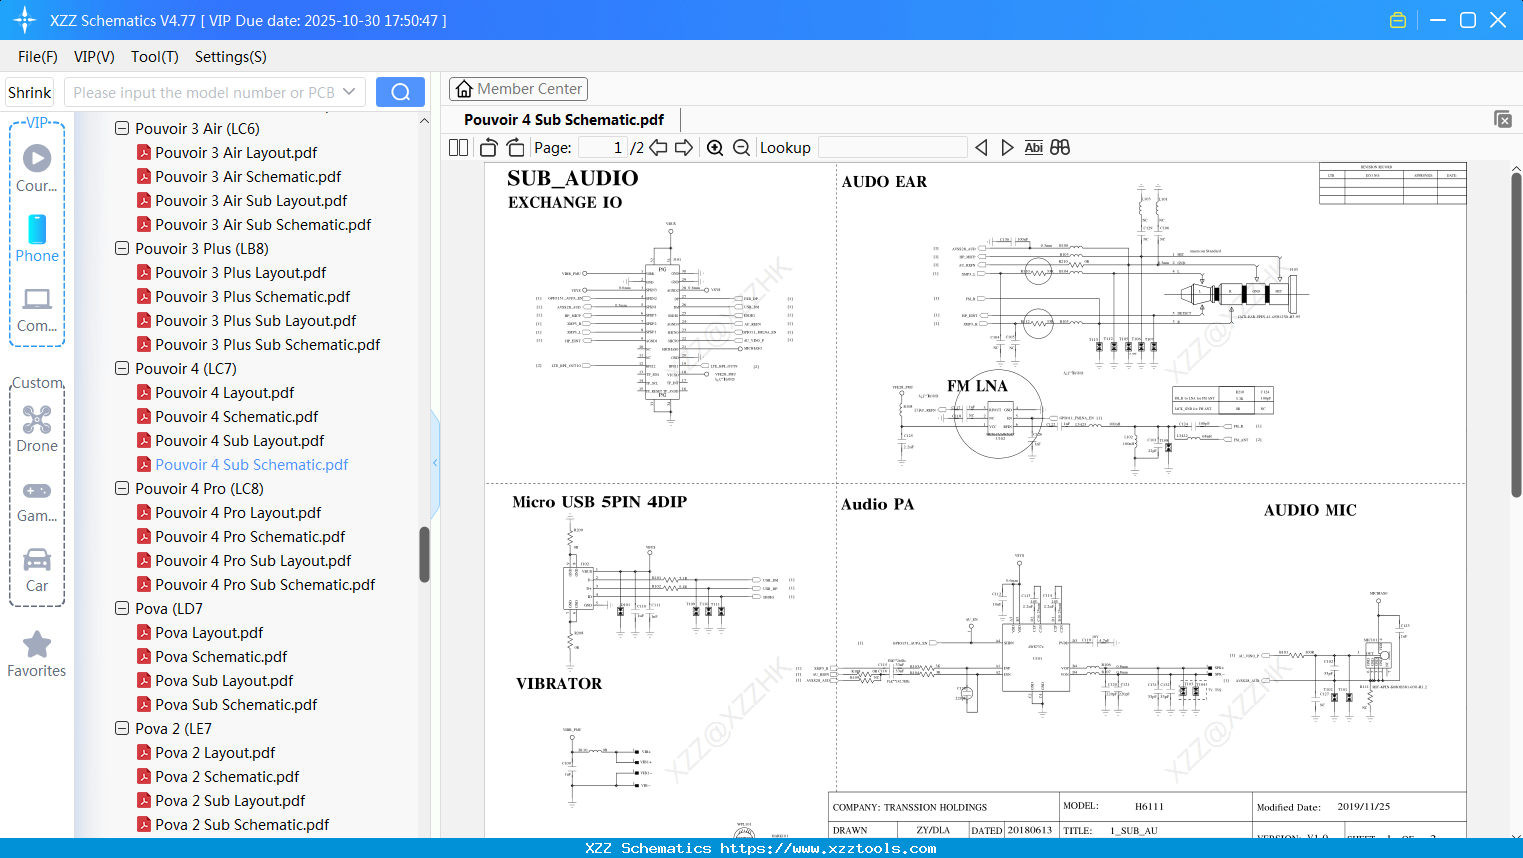Switch to the Pouvoir 4 Sub Schematic.pdf tab
The width and height of the screenshot is (1523, 858).
[565, 119]
